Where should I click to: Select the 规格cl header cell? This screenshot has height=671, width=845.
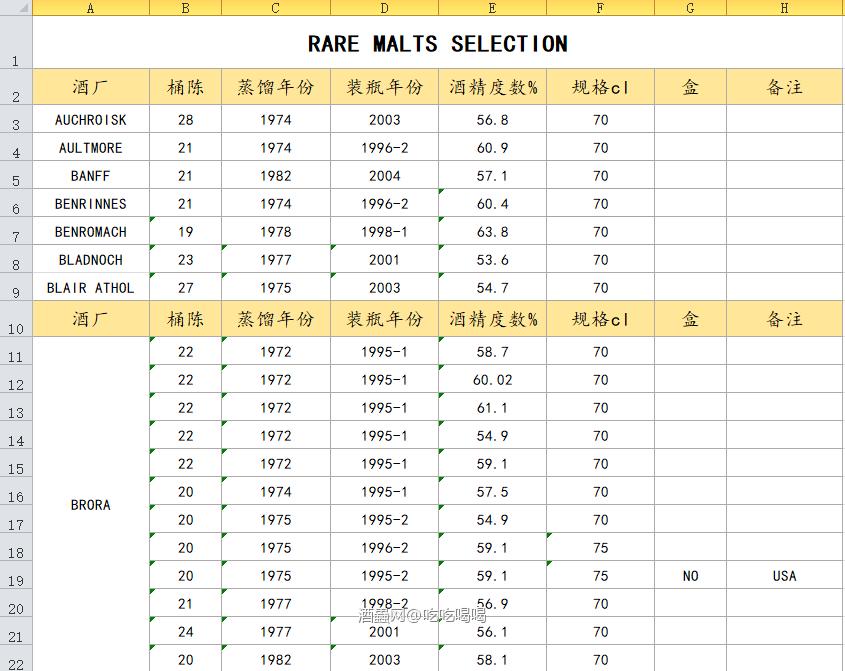(x=599, y=87)
